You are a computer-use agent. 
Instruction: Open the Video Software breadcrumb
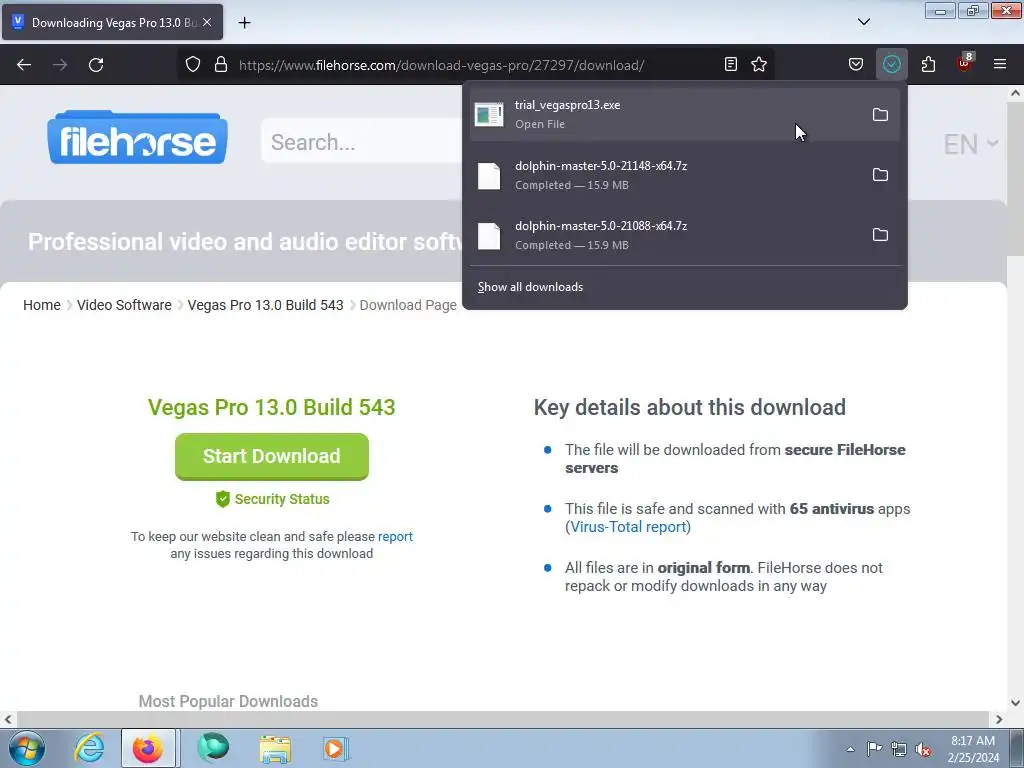pyautogui.click(x=124, y=305)
